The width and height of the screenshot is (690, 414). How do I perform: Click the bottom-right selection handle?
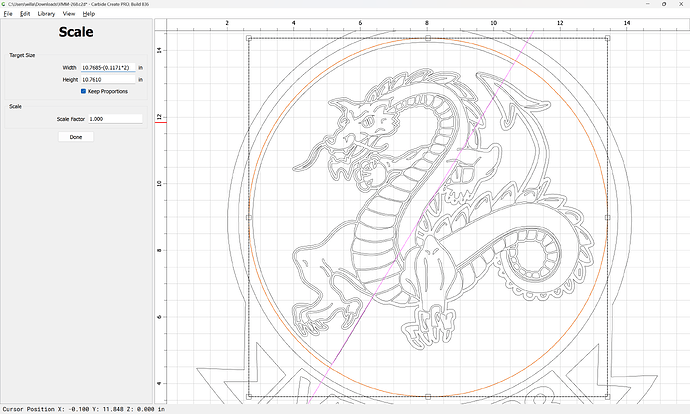pos(607,396)
